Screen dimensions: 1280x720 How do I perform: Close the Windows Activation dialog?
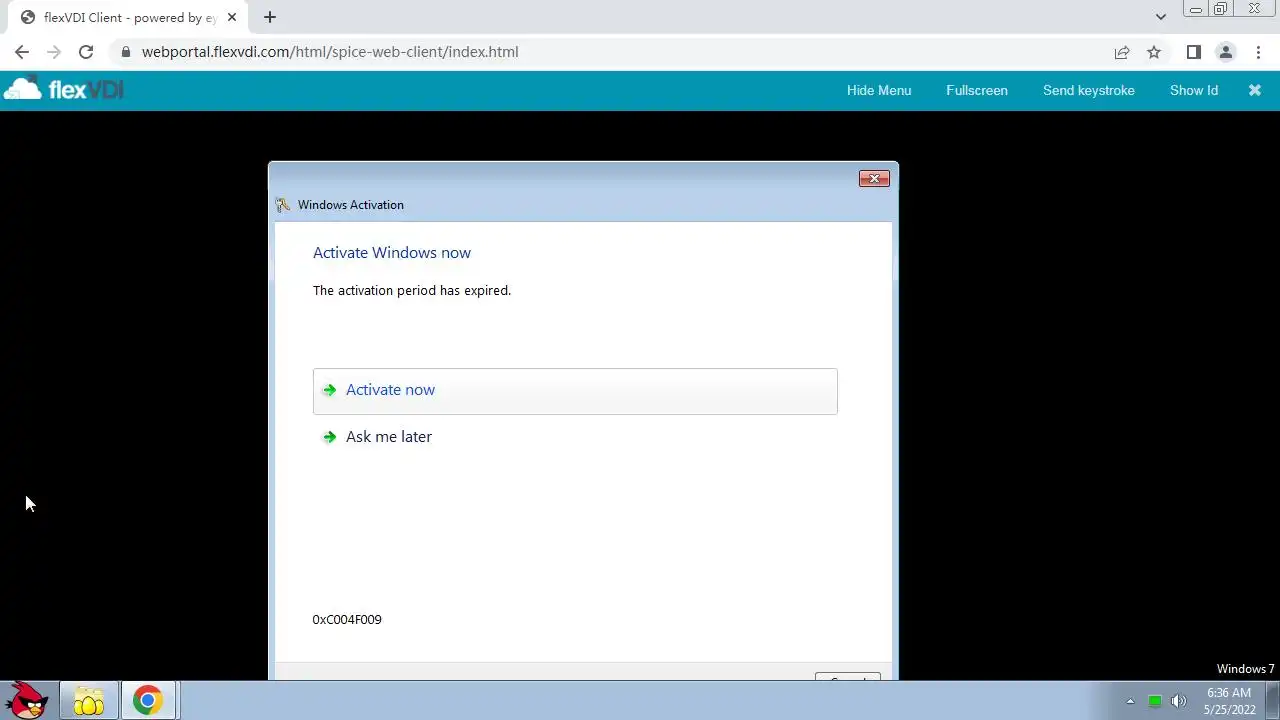point(874,178)
